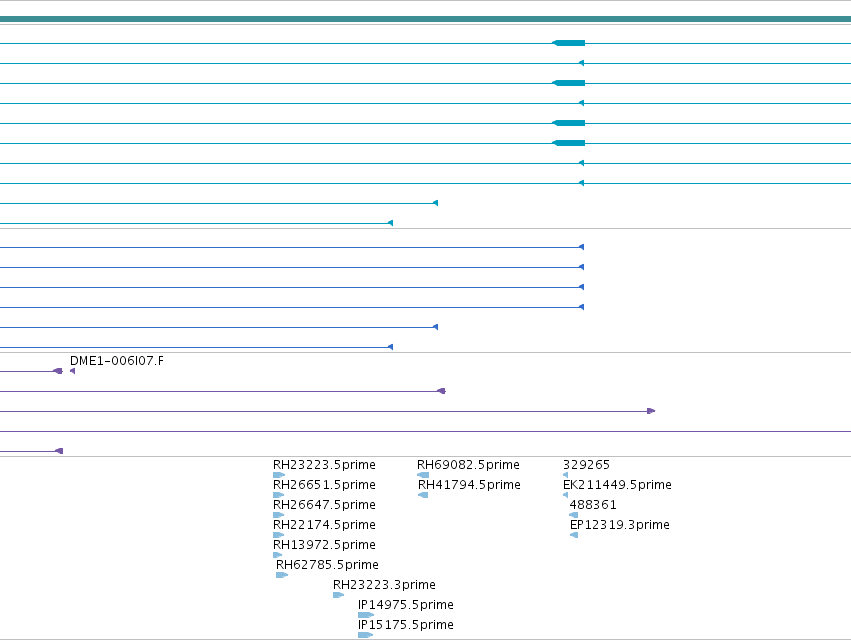
Task: Click the purple arrow glyph below DME1-006I07.F label
Action: click(72, 371)
